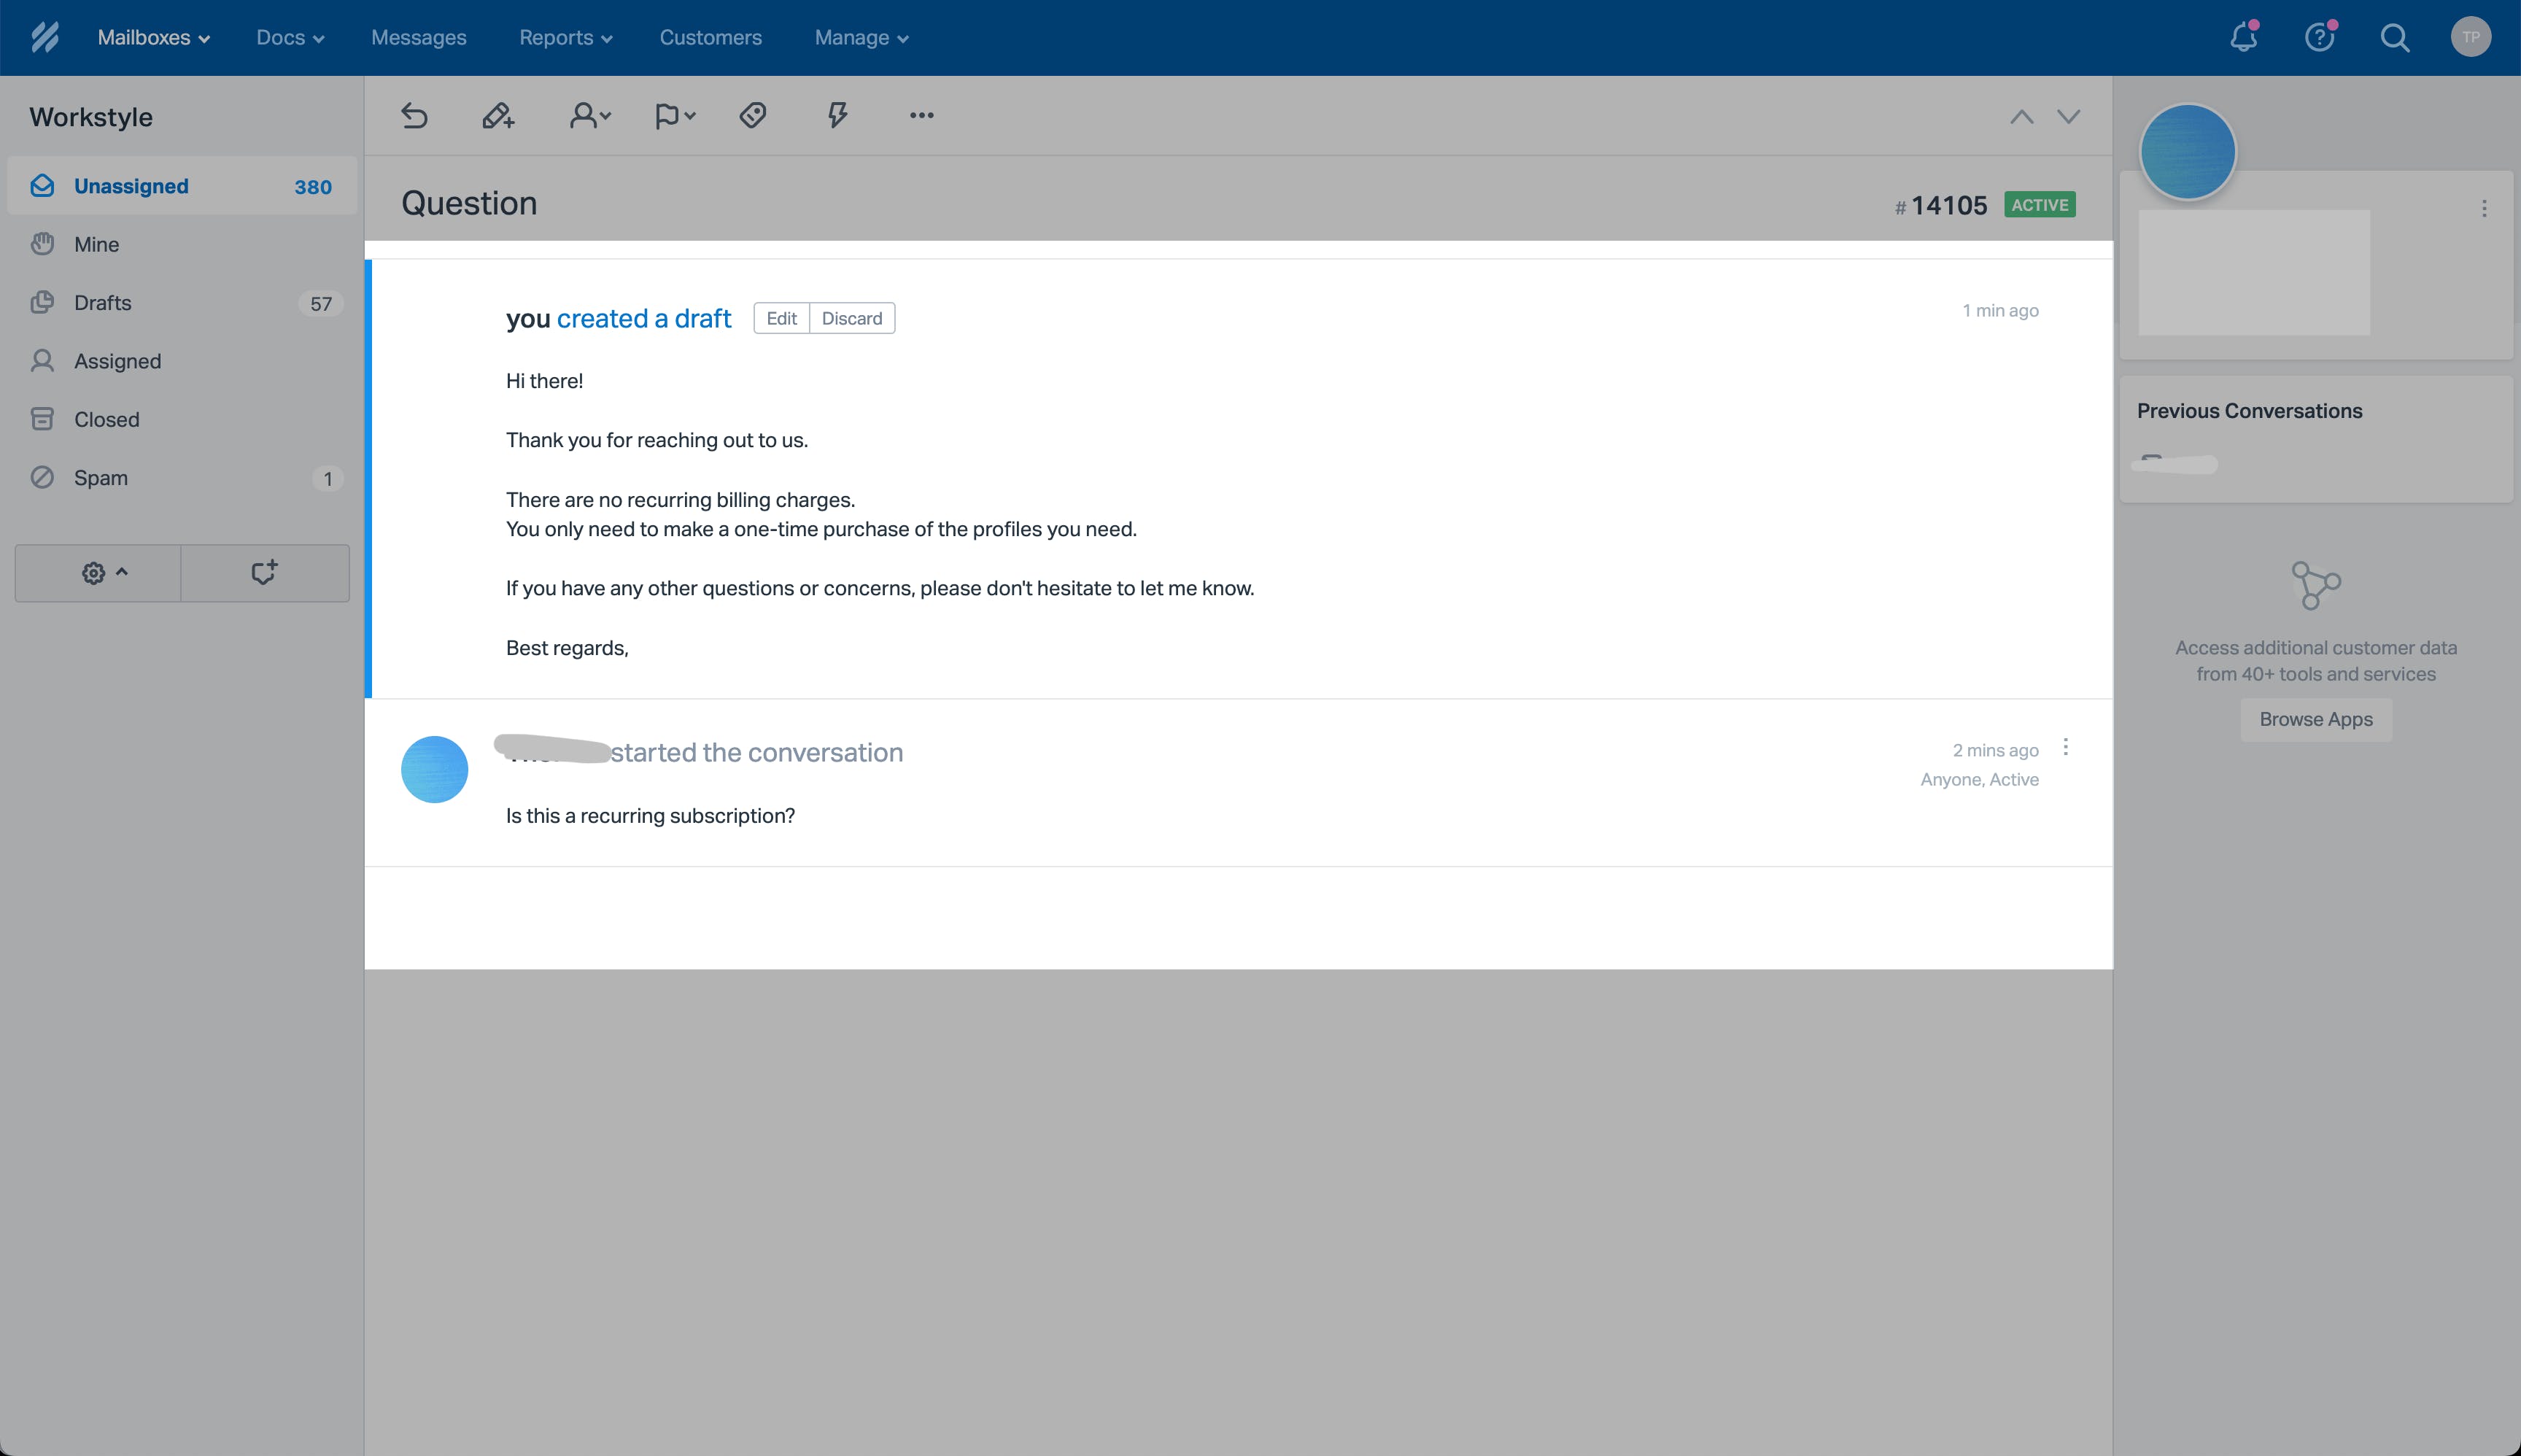This screenshot has width=2521, height=1456.
Task: Click the Discard button on draft
Action: pyautogui.click(x=851, y=317)
